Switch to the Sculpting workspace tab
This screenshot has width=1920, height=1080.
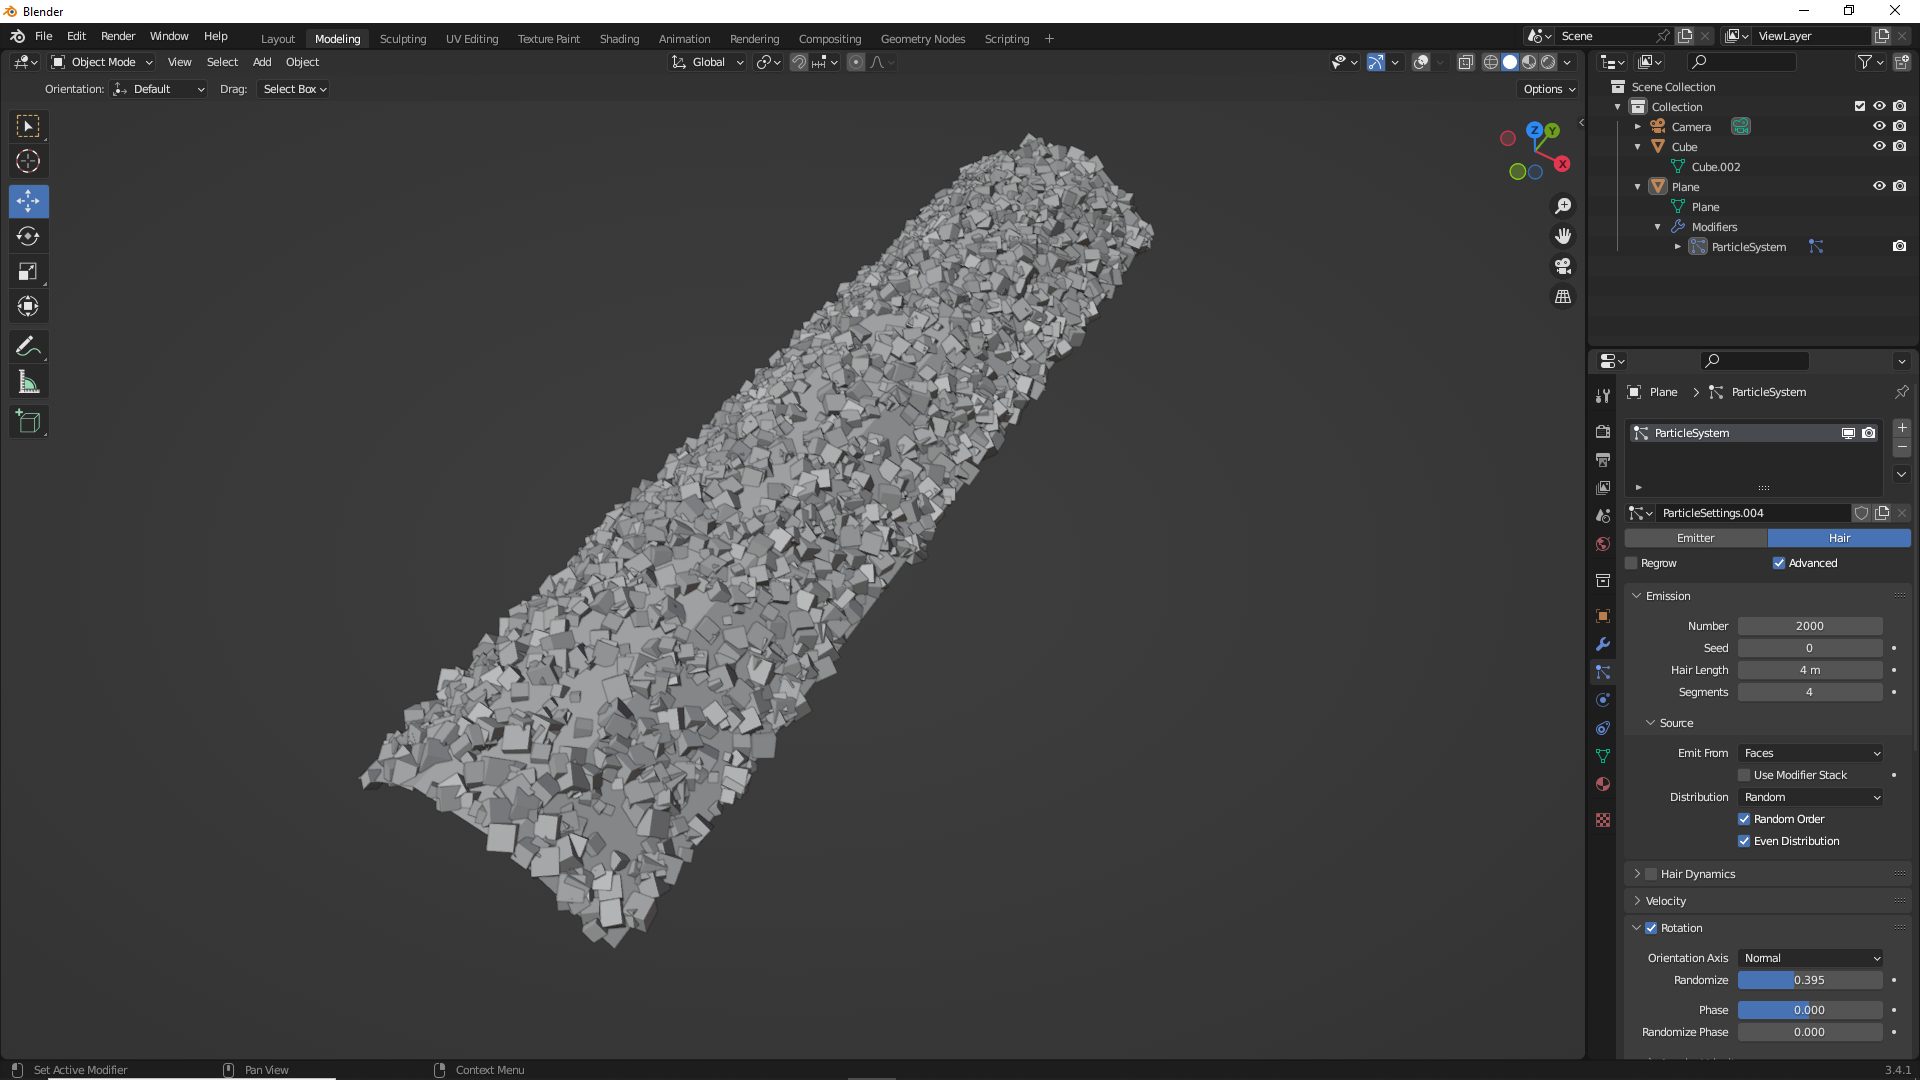(402, 39)
